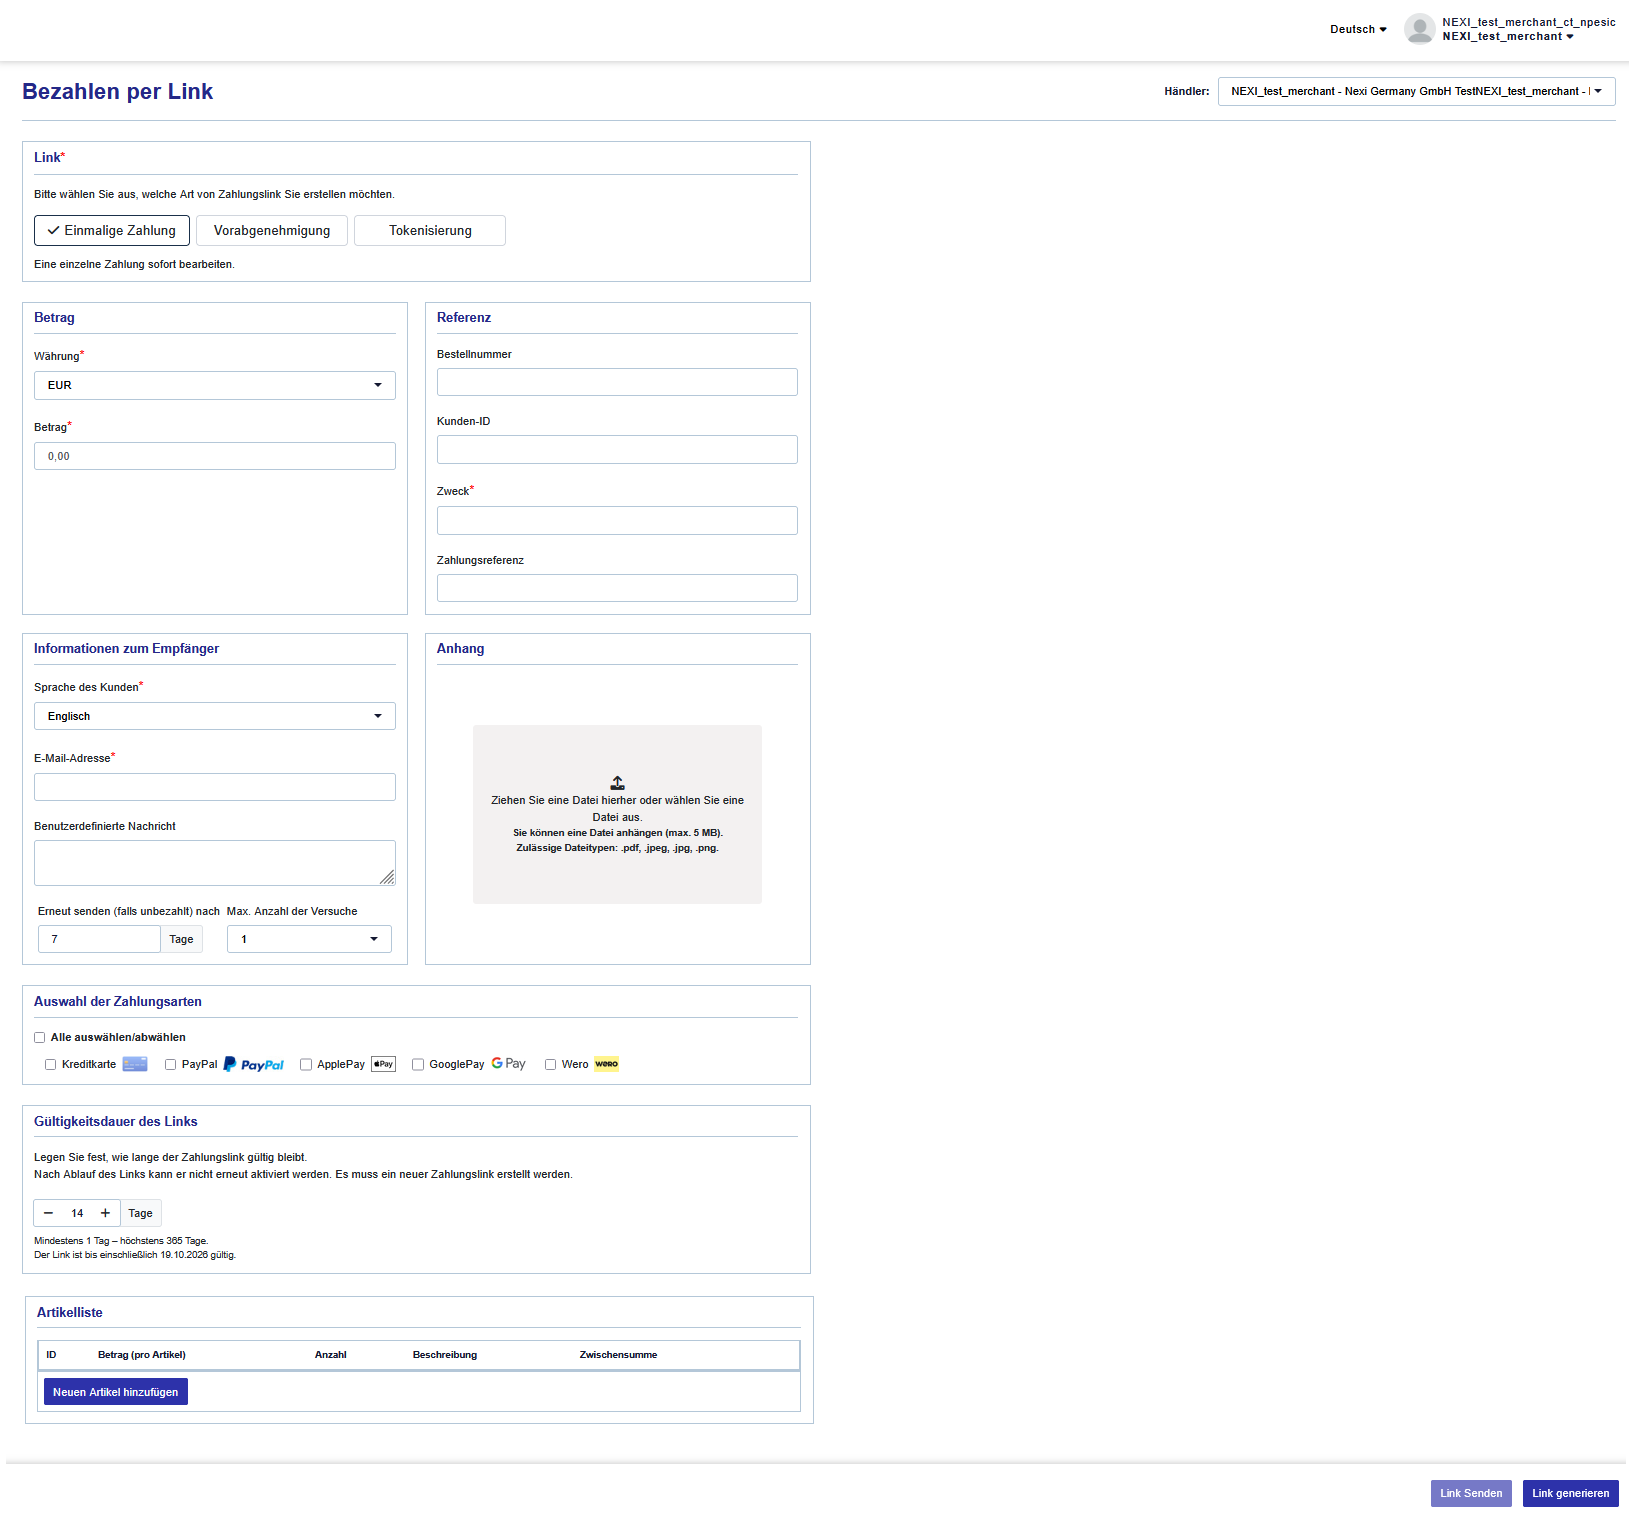Click the E-Mail-Adresse input field
Screen dimensions: 1633x1527
pos(215,787)
